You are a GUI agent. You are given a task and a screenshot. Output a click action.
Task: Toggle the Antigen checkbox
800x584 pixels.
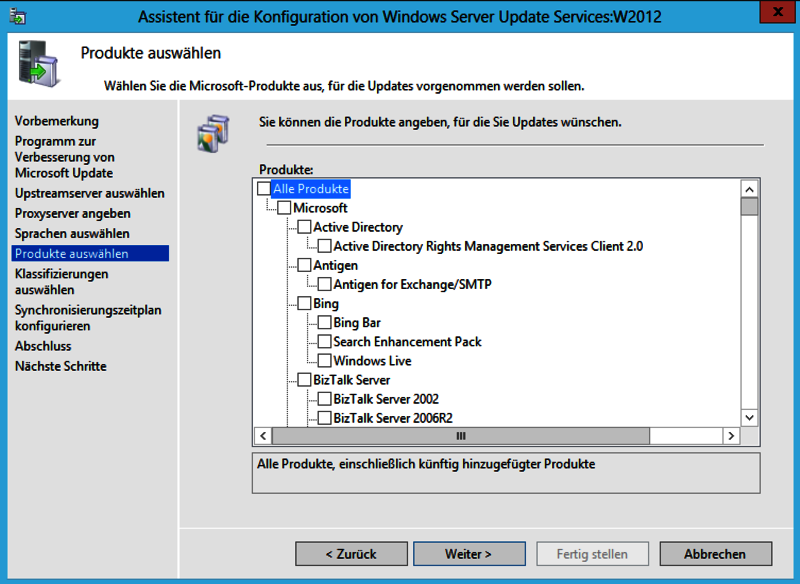[x=304, y=265]
